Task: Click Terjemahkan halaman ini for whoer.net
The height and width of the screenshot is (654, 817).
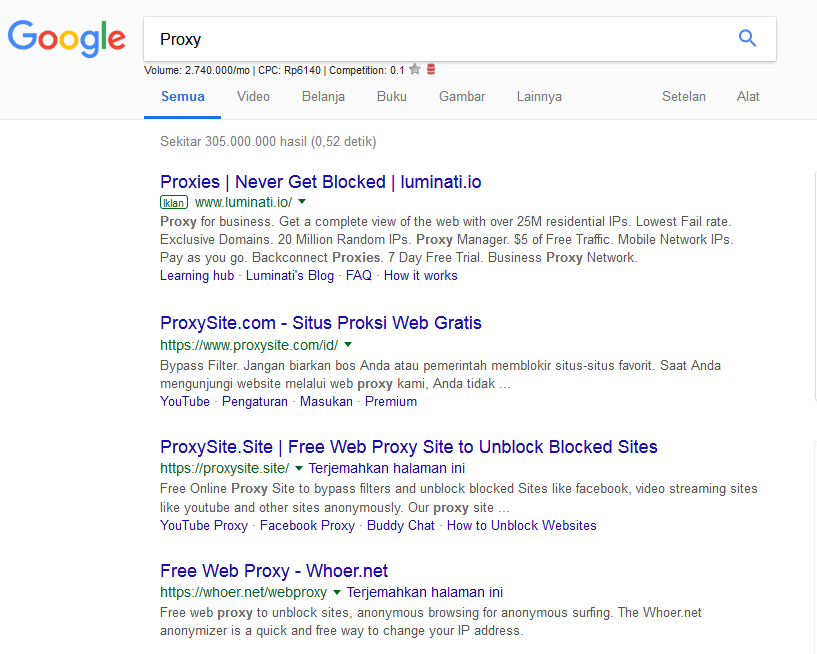Action: (425, 593)
